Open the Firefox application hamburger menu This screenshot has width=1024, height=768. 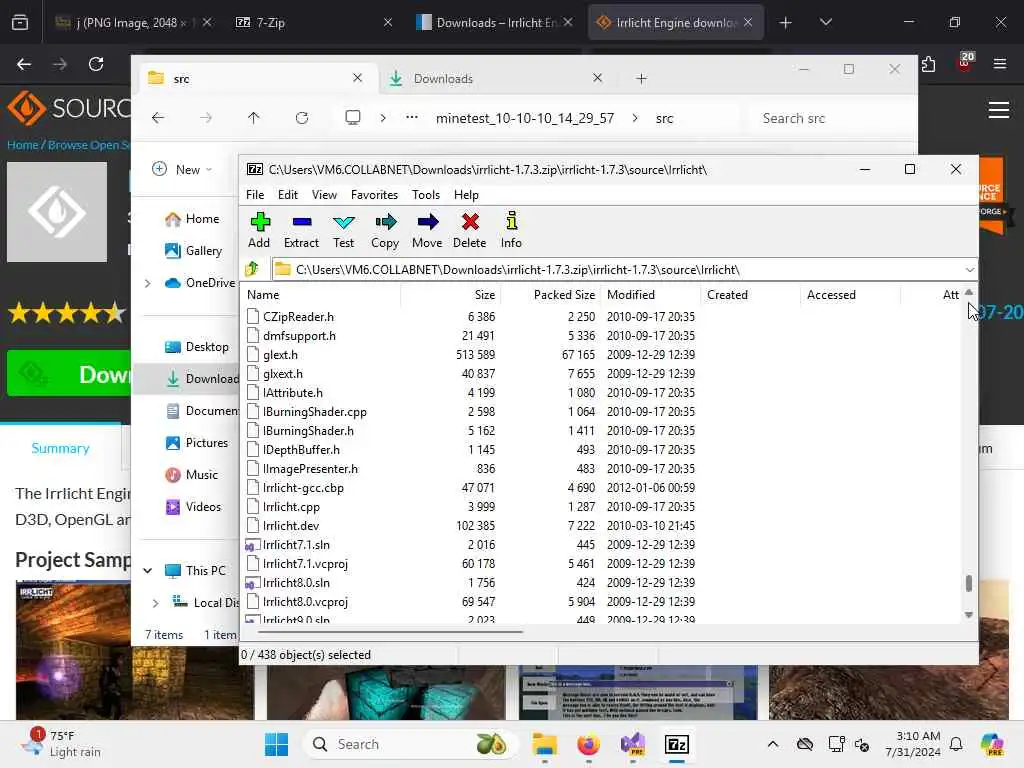pyautogui.click(x=999, y=64)
